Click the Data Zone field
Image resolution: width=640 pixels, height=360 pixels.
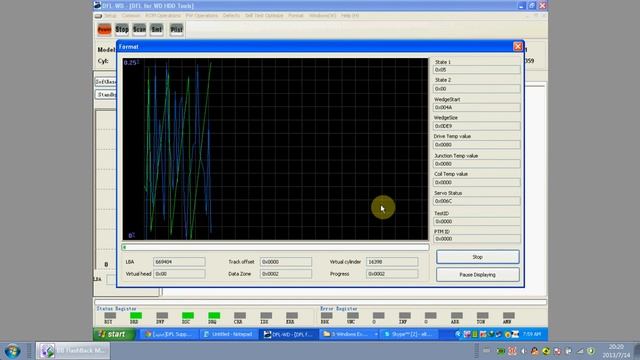(x=286, y=274)
